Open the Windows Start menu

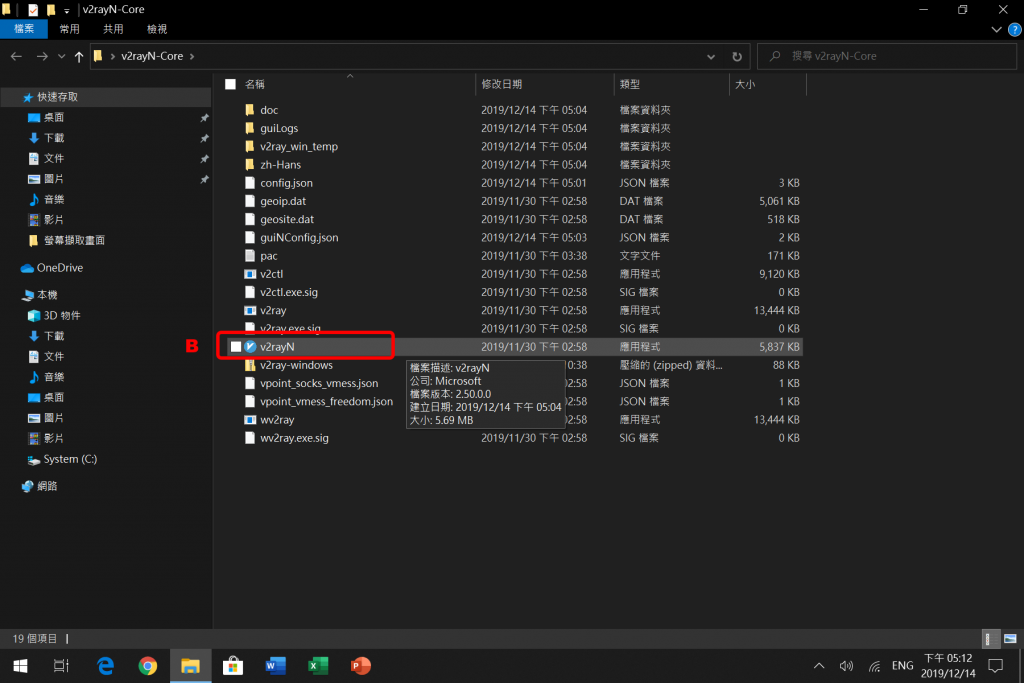20,665
